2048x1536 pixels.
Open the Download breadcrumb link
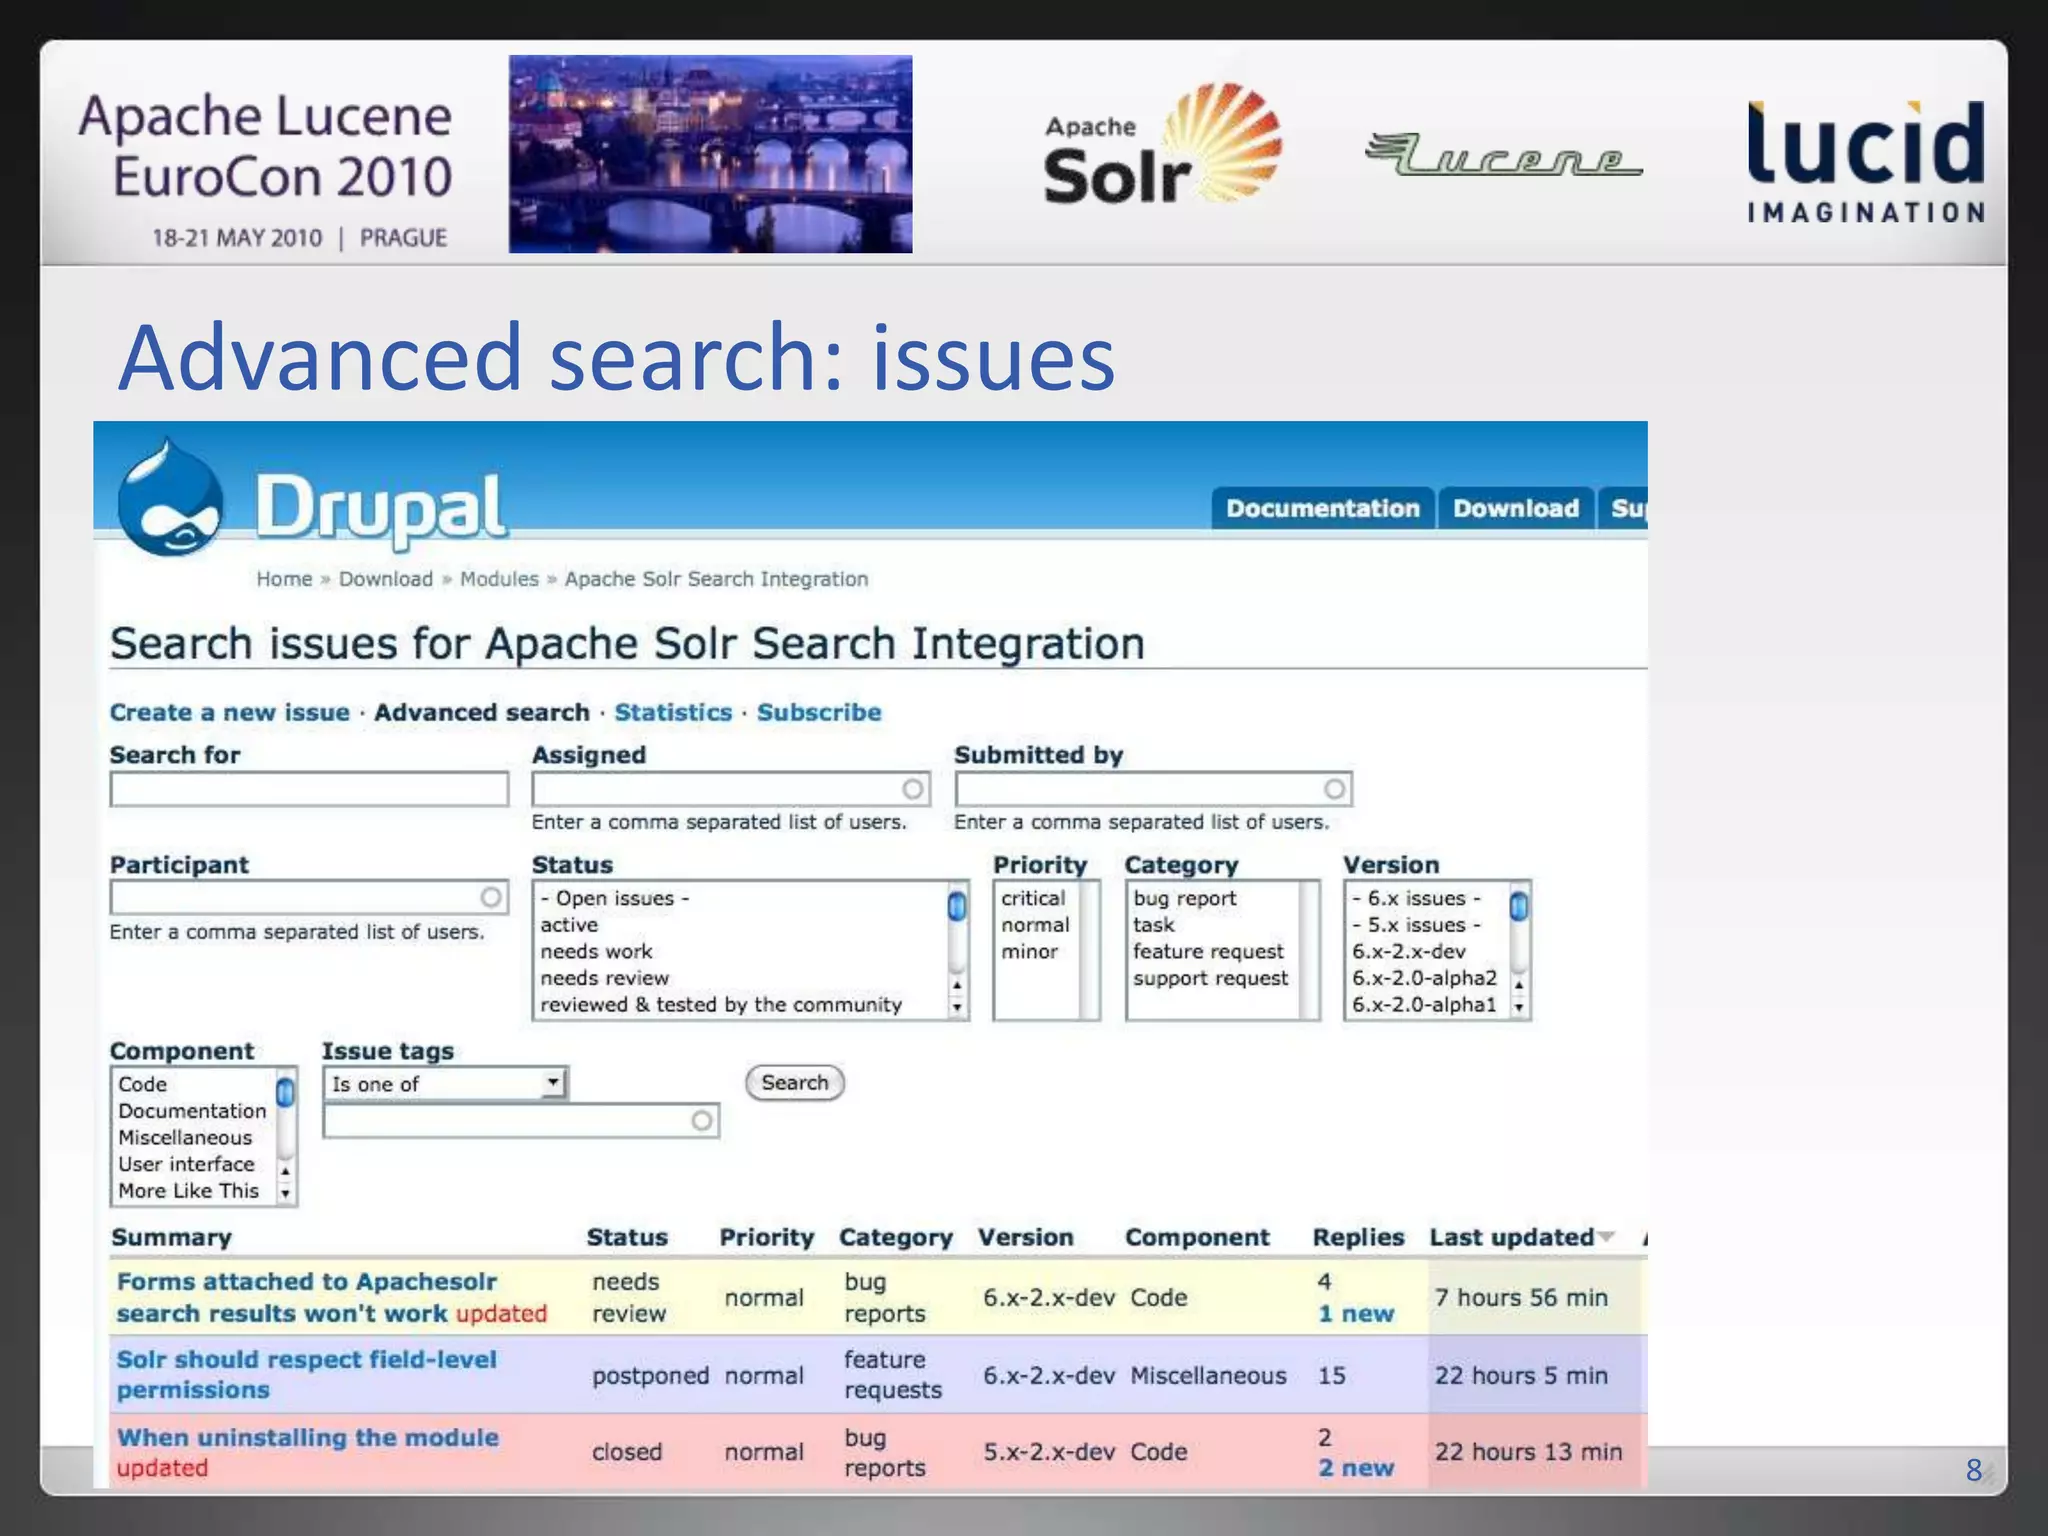(386, 579)
